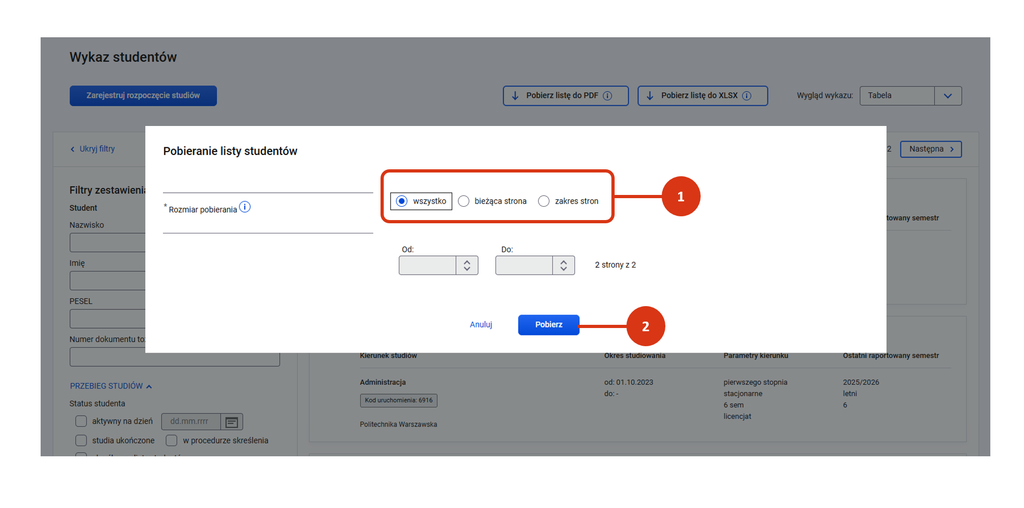Screen dimensions: 1024x508
Task: Click info icon on XLSX download button
Action: 746,96
